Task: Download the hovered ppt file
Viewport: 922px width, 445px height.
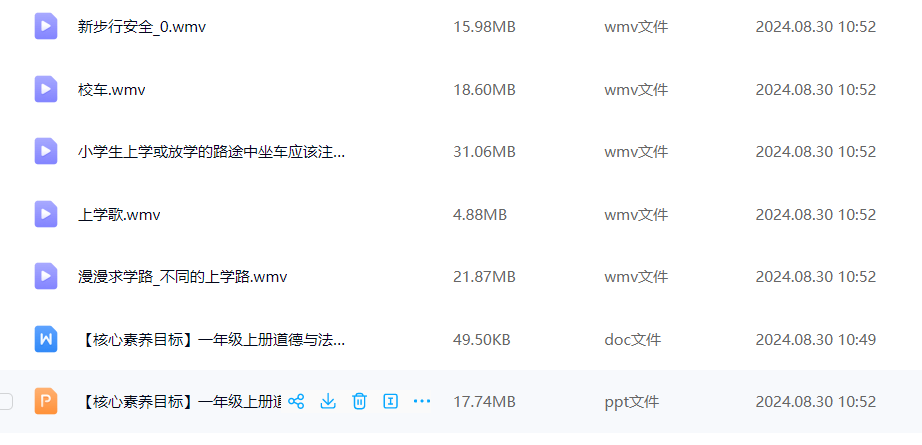Action: 328,401
